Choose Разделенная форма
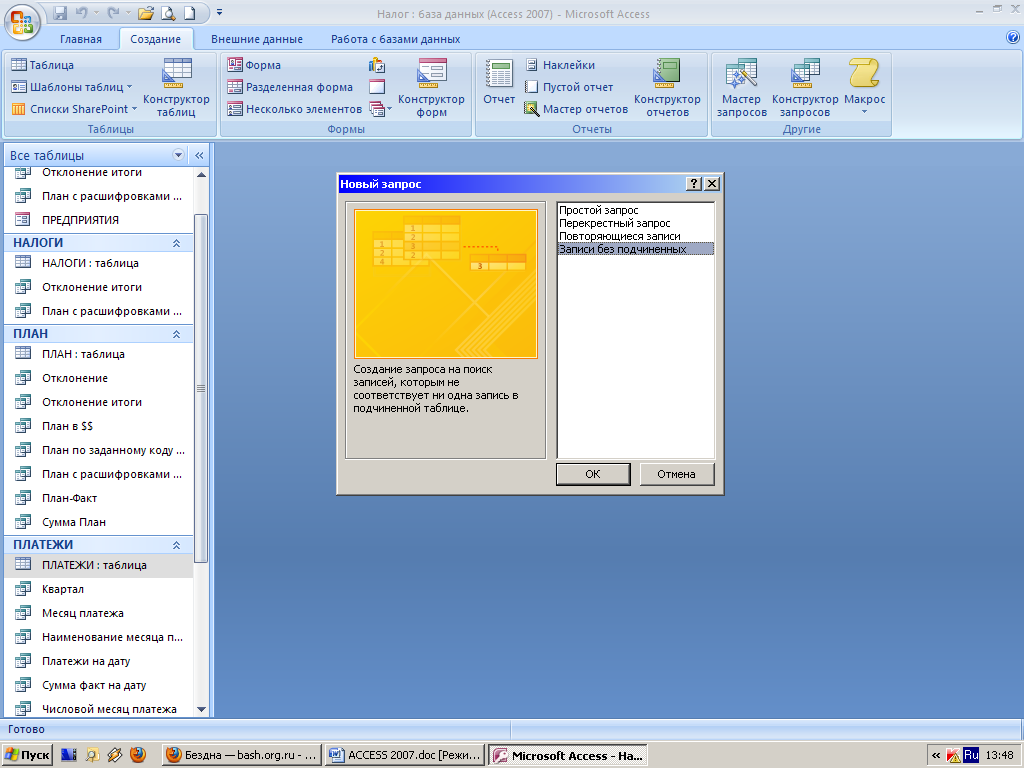Viewport: 1024px width, 768px height. [290, 87]
